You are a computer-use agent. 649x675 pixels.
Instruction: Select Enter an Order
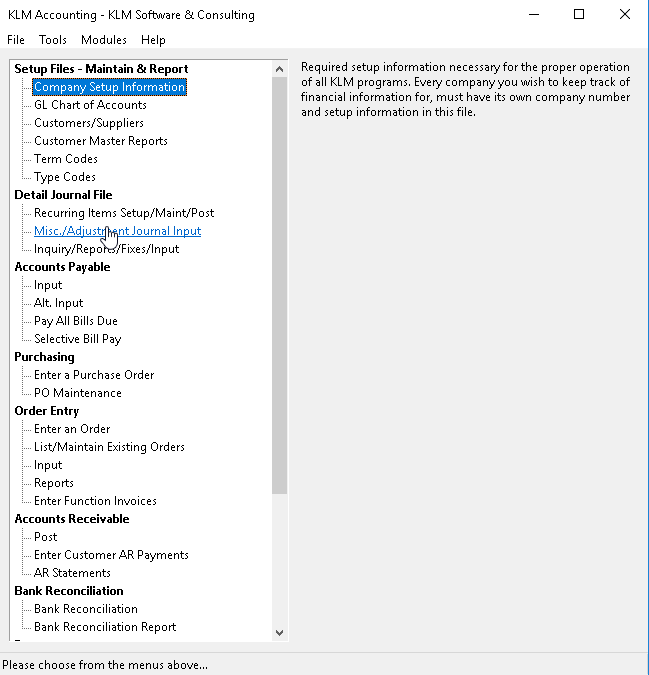click(x=72, y=429)
